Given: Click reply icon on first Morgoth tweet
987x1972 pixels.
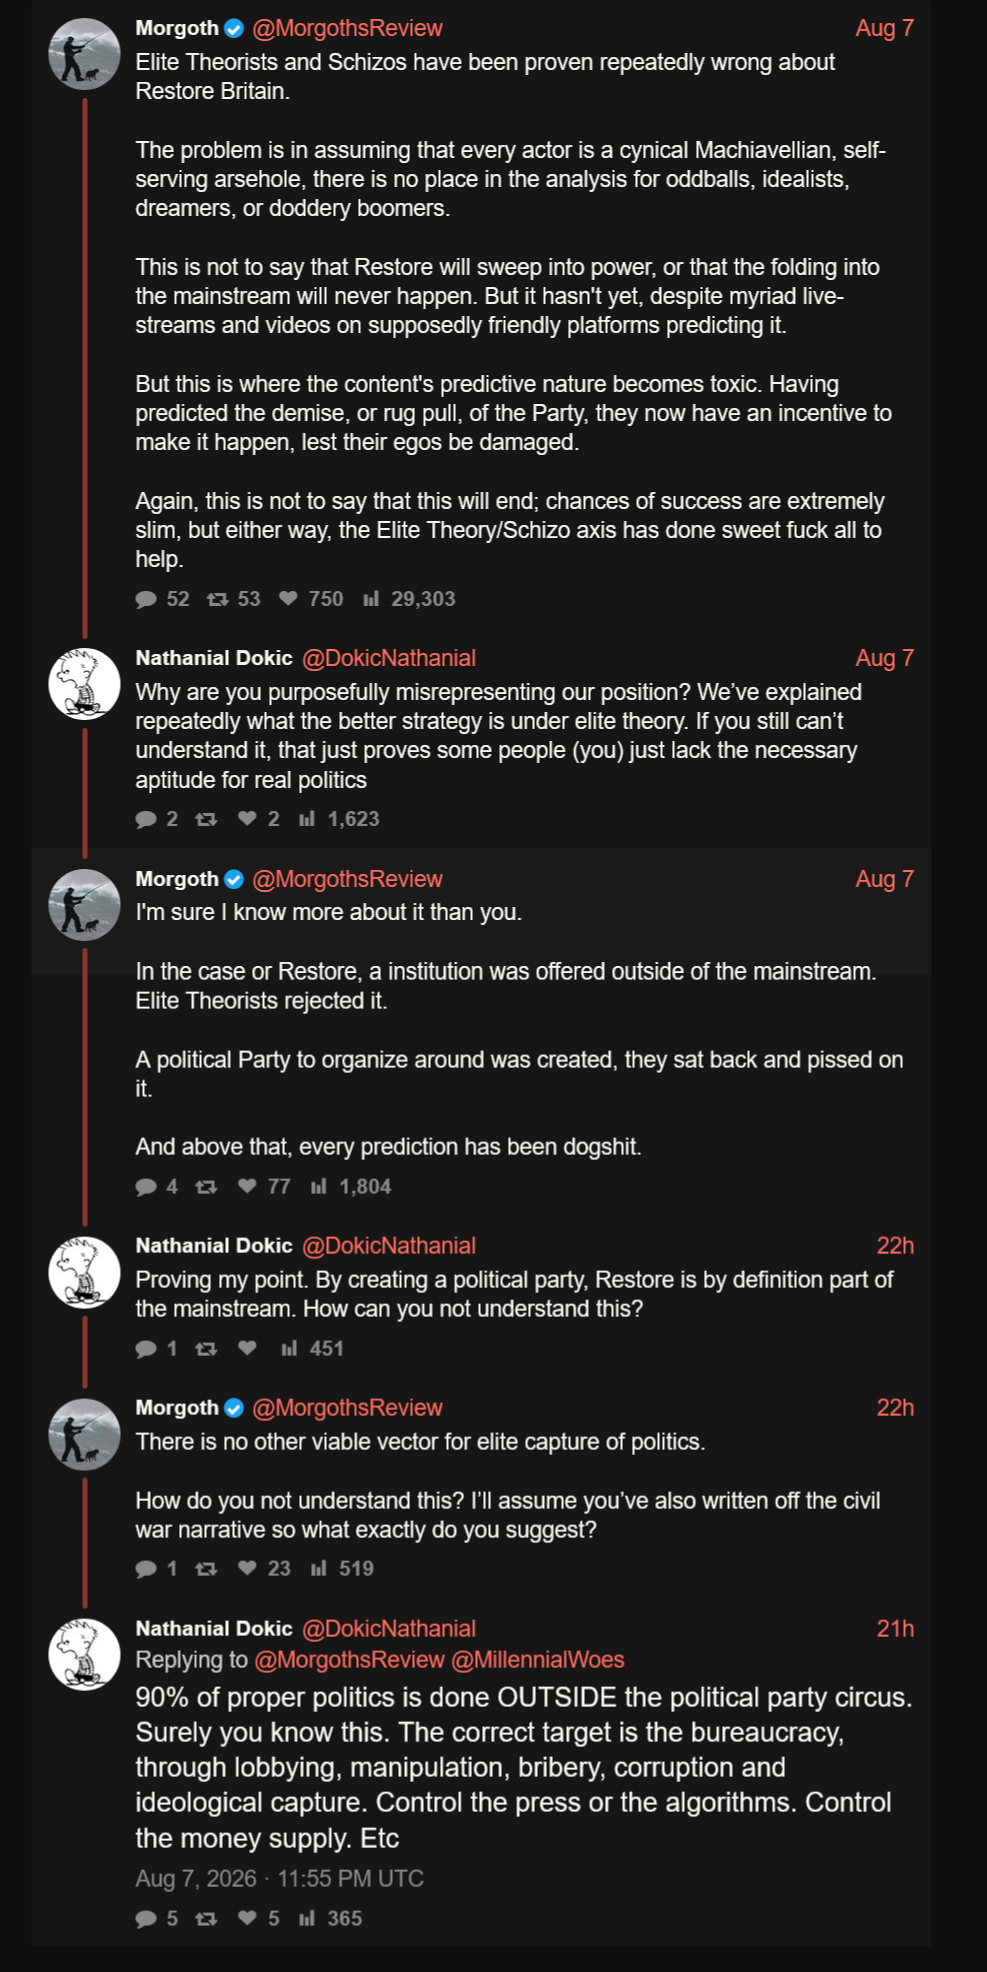Looking at the screenshot, I should click(x=146, y=599).
